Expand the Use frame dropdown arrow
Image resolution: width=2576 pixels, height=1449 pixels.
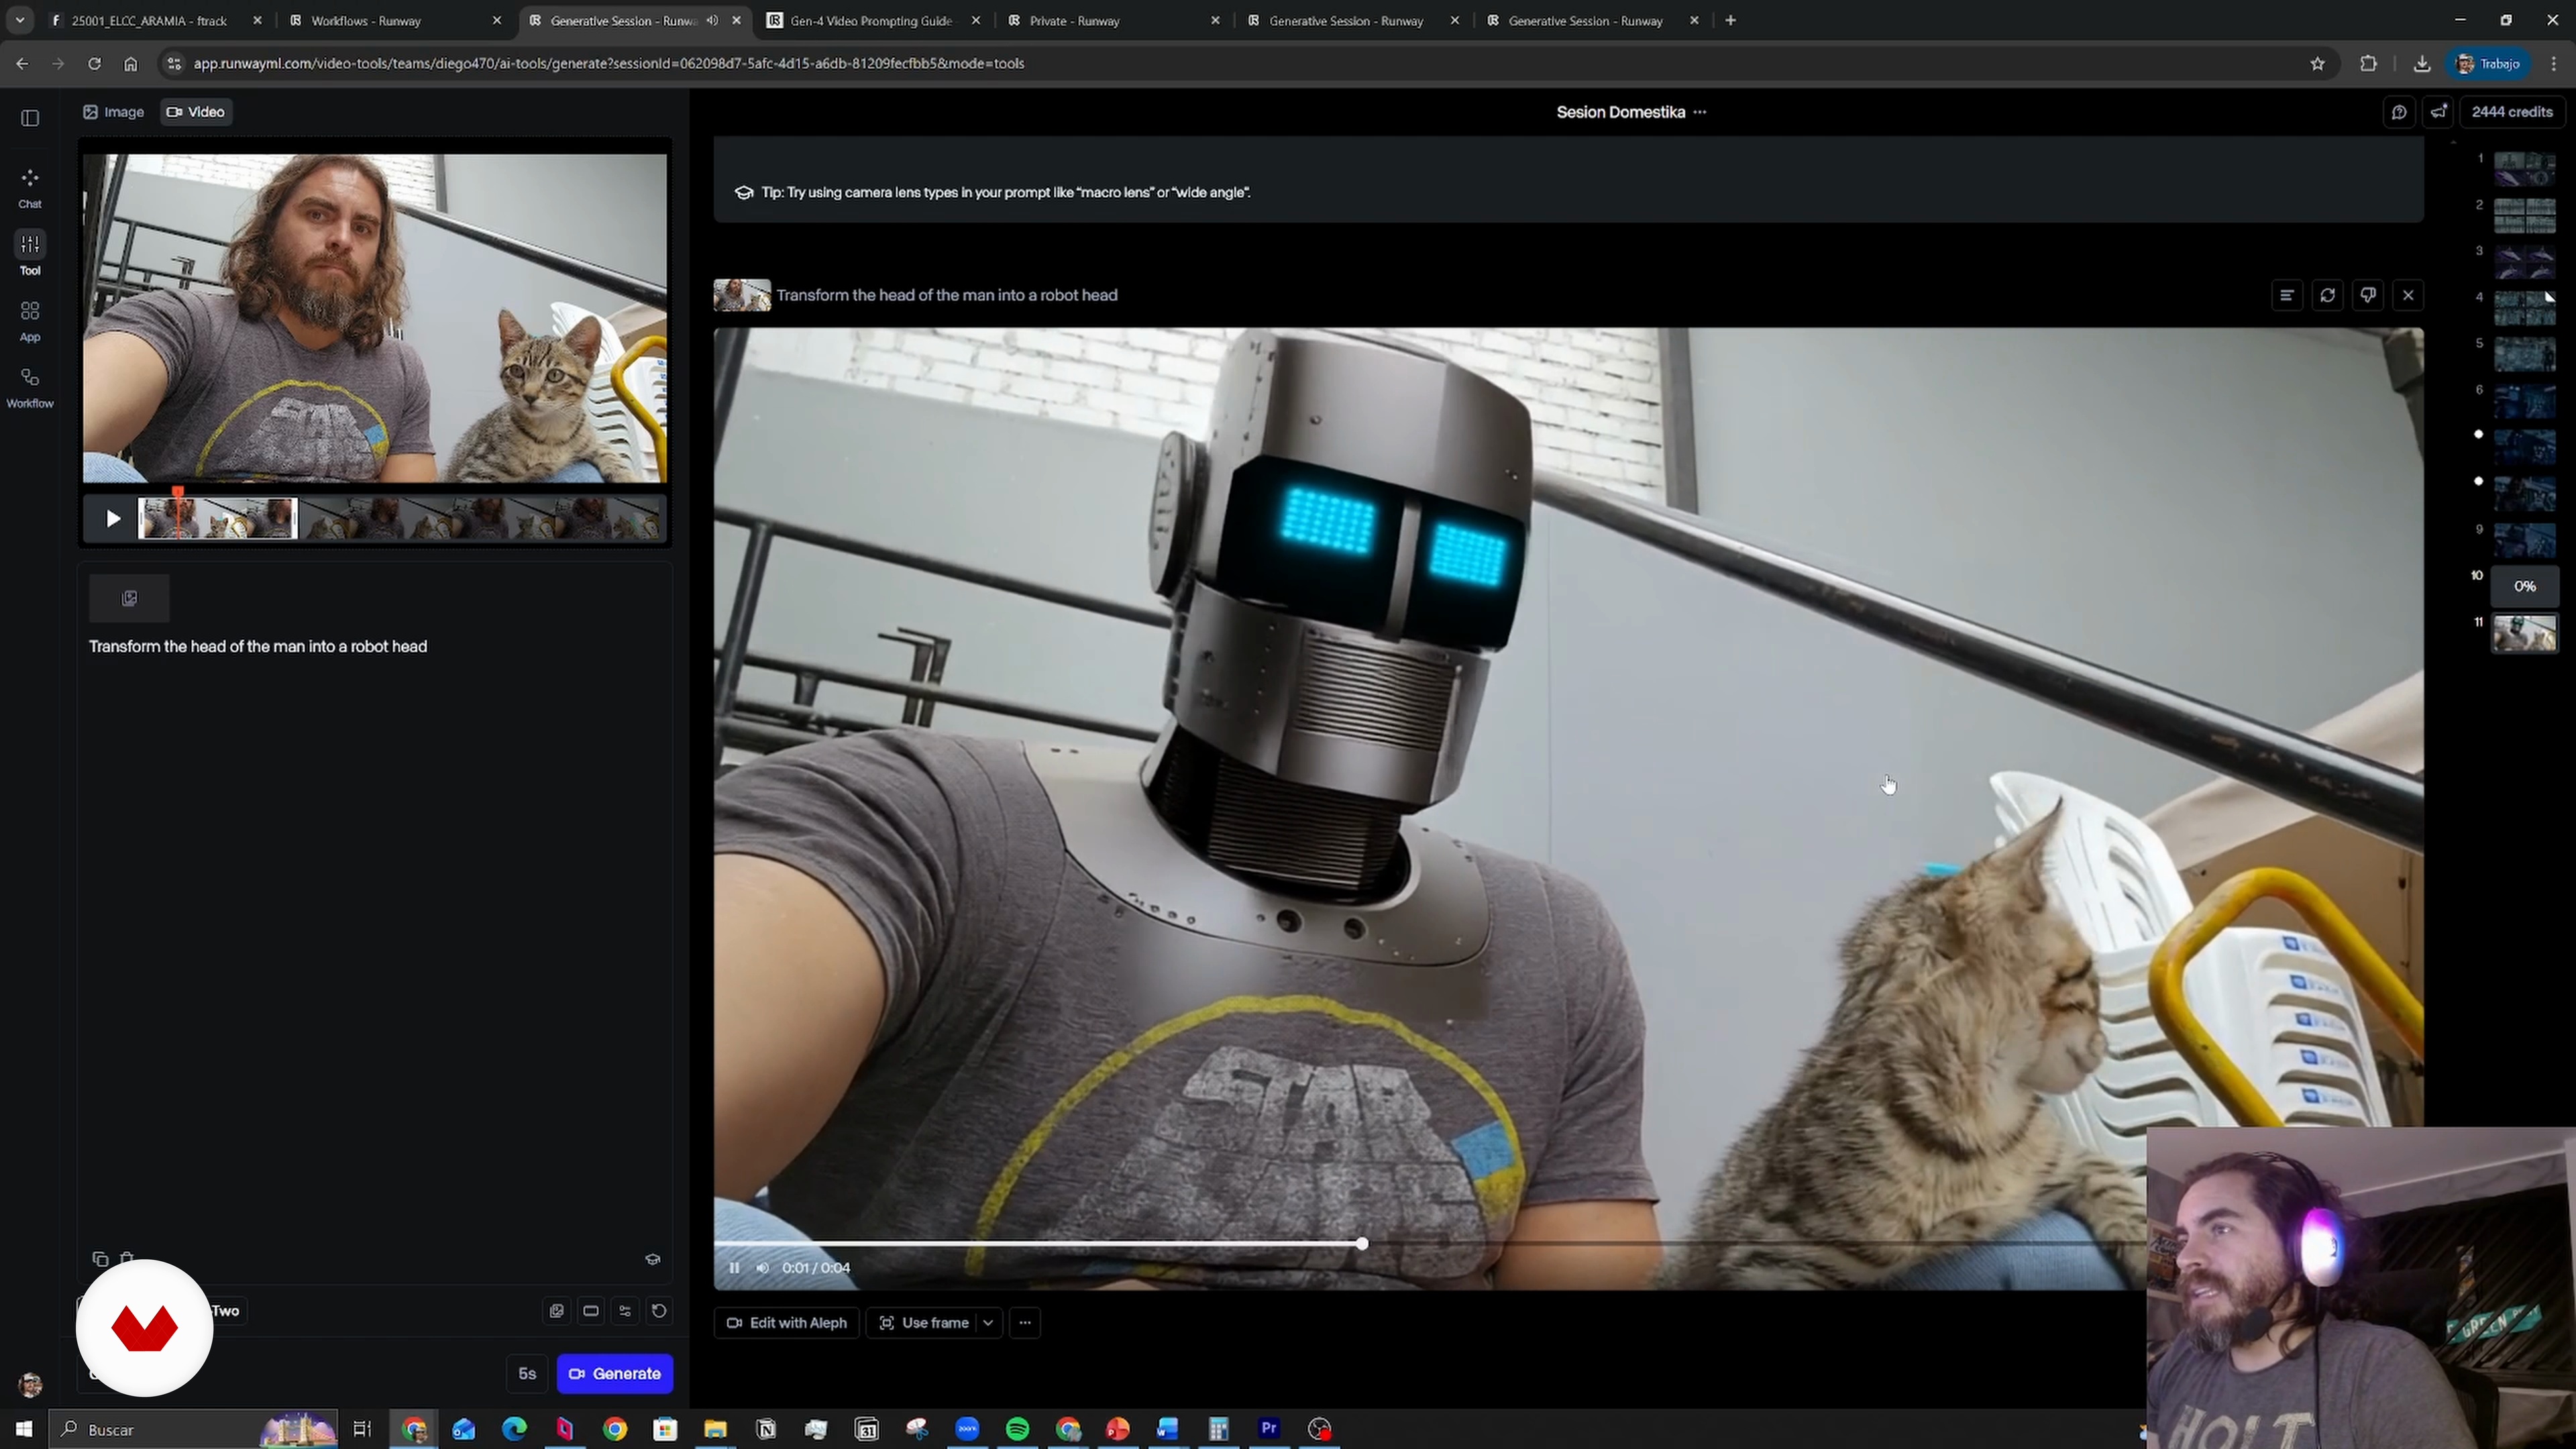pyautogui.click(x=988, y=1323)
